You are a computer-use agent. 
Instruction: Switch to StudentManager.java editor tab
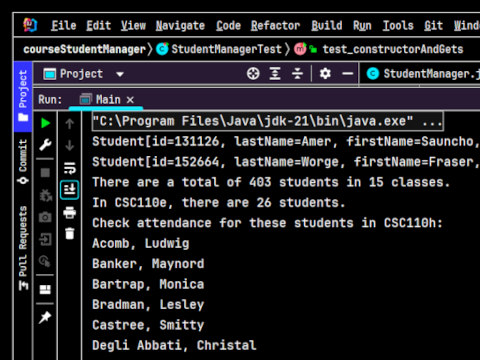click(423, 74)
